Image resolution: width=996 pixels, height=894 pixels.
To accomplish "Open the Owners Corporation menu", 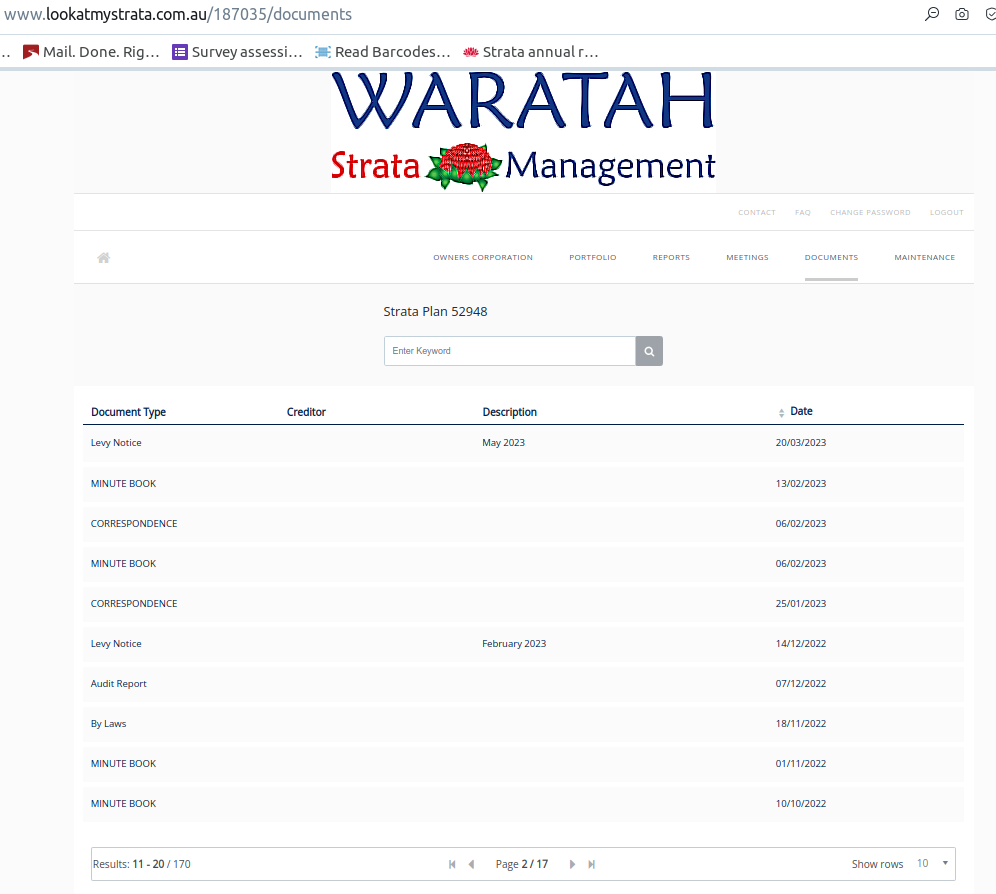I will [483, 258].
